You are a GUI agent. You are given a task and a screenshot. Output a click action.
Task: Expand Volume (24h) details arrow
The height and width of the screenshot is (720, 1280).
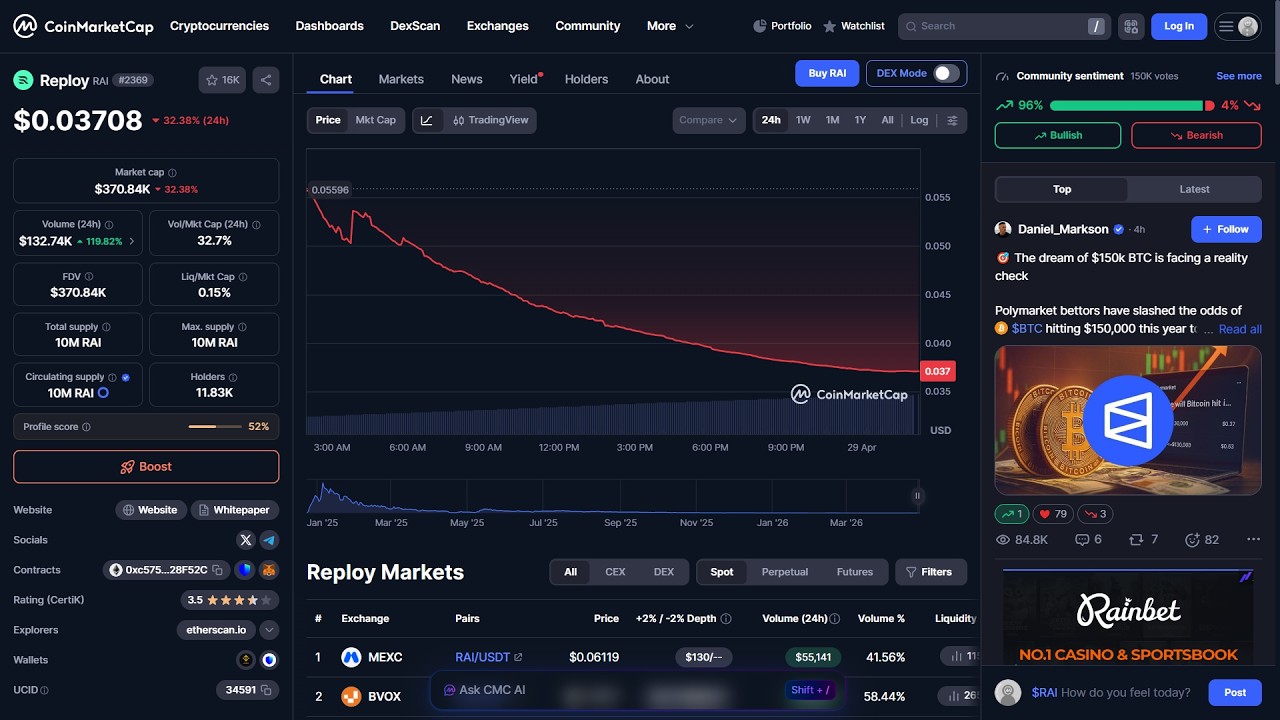point(132,241)
